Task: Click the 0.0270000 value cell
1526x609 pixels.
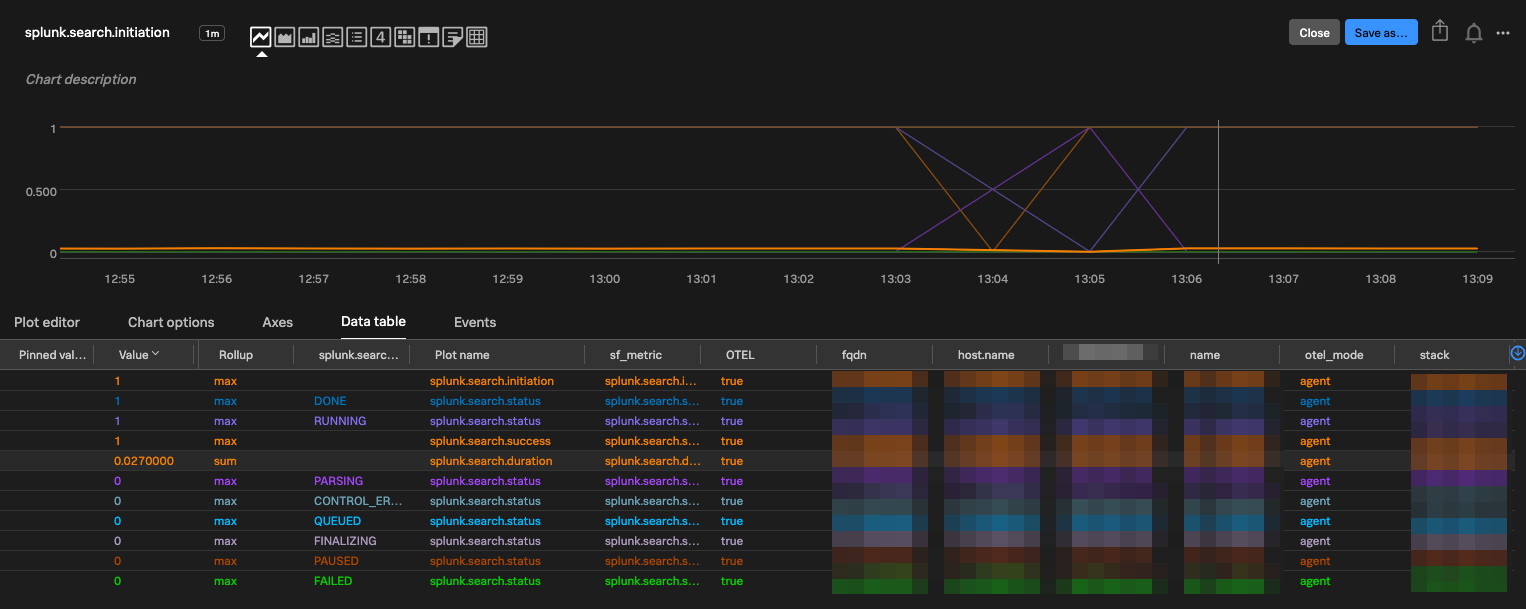Action: (x=144, y=461)
